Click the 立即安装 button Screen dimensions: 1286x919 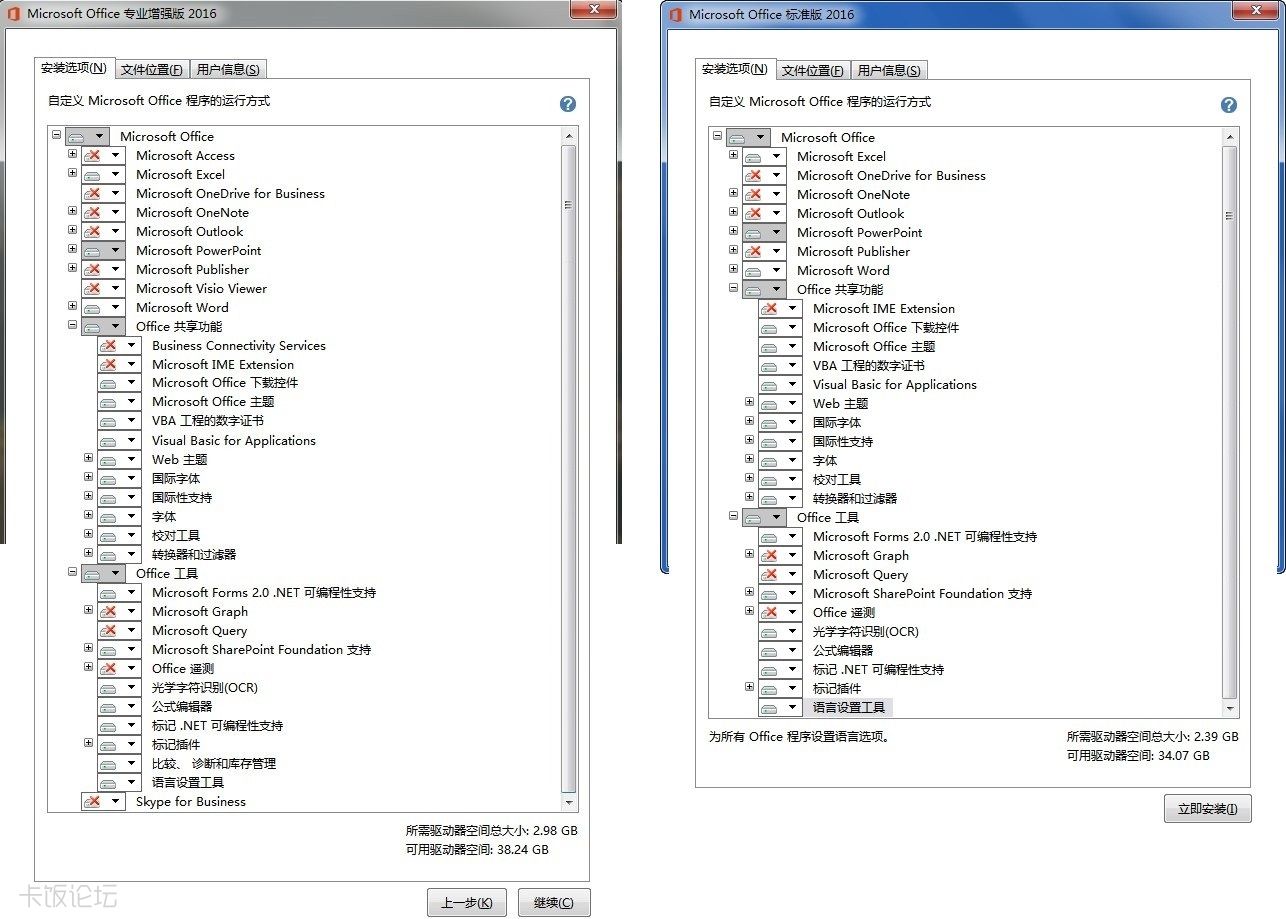[1208, 809]
